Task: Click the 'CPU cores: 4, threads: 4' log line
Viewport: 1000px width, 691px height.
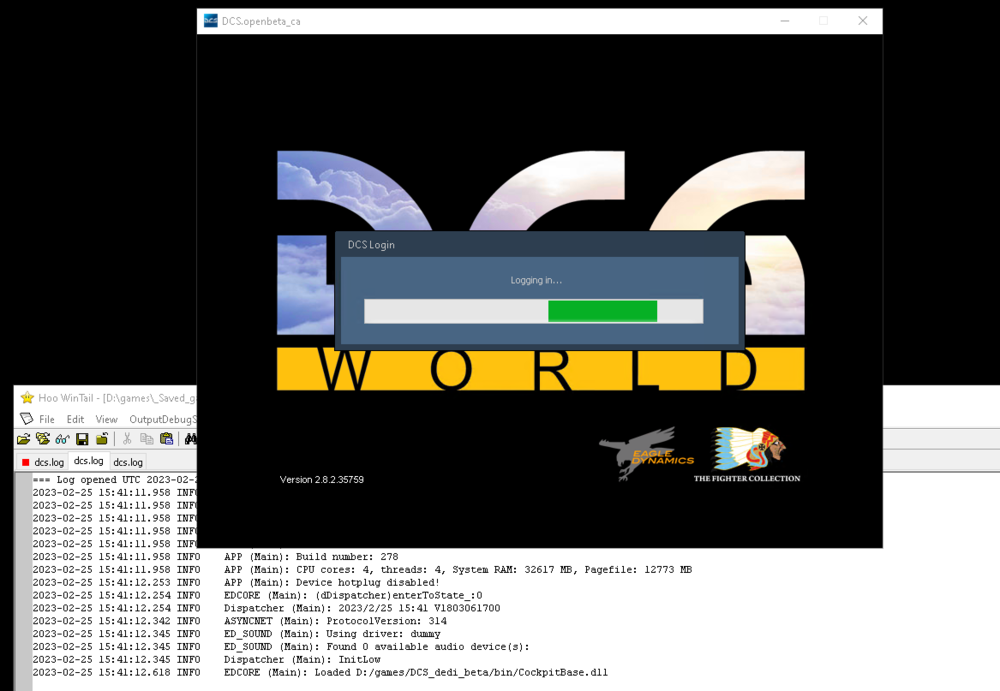Action: click(362, 570)
